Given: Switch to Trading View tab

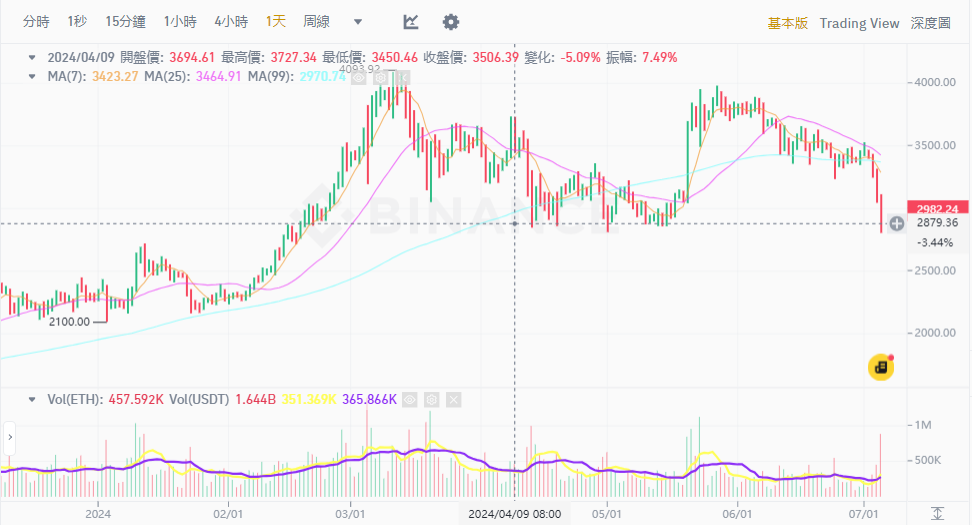Looking at the screenshot, I should tap(859, 23).
